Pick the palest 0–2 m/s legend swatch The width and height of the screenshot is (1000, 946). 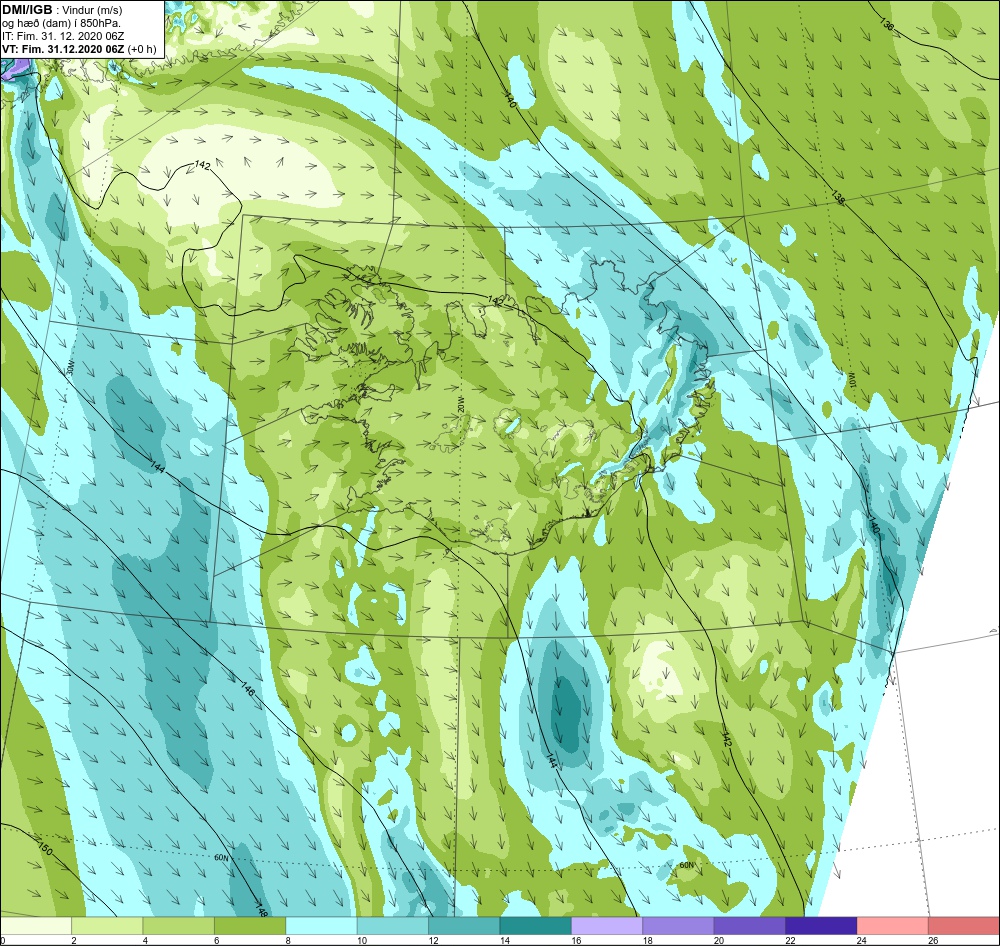36,925
